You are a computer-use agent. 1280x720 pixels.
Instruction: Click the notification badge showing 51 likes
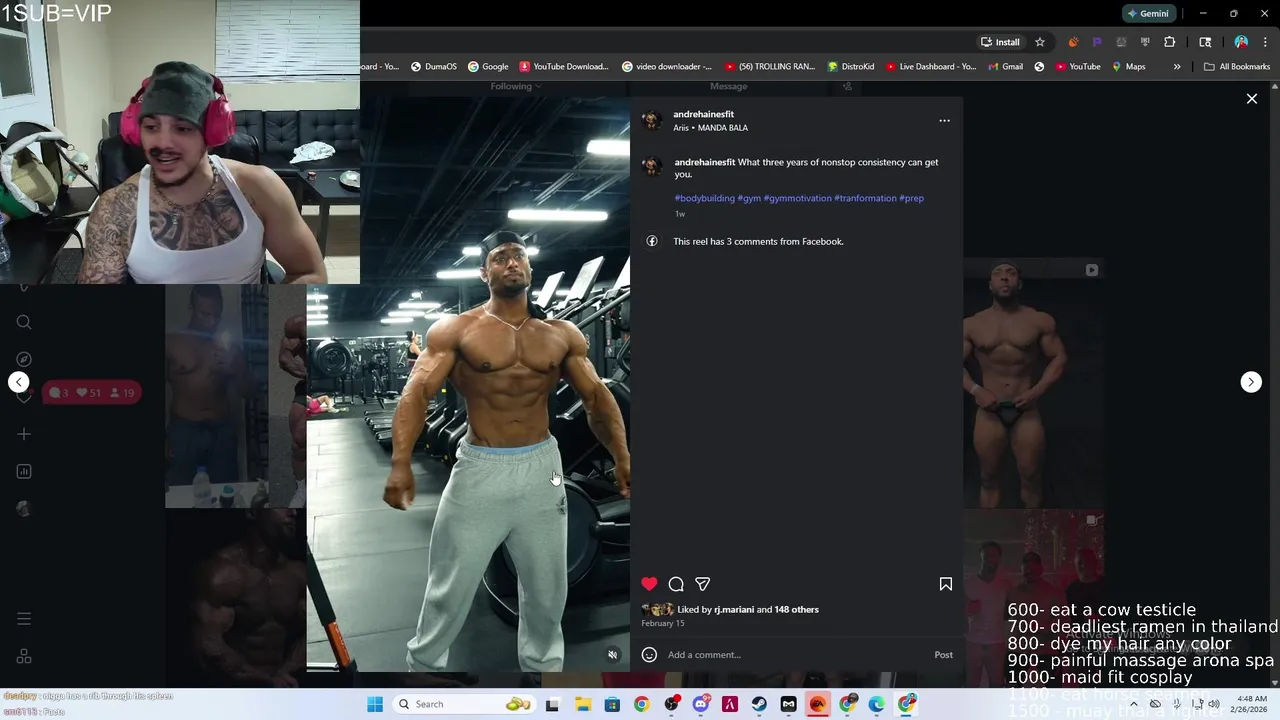point(89,393)
